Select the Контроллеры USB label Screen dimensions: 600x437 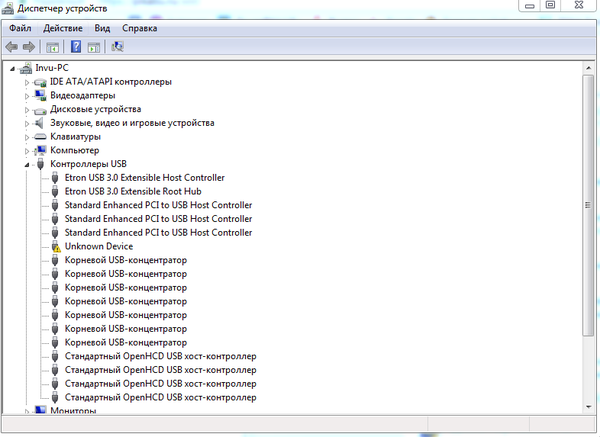coord(88,164)
